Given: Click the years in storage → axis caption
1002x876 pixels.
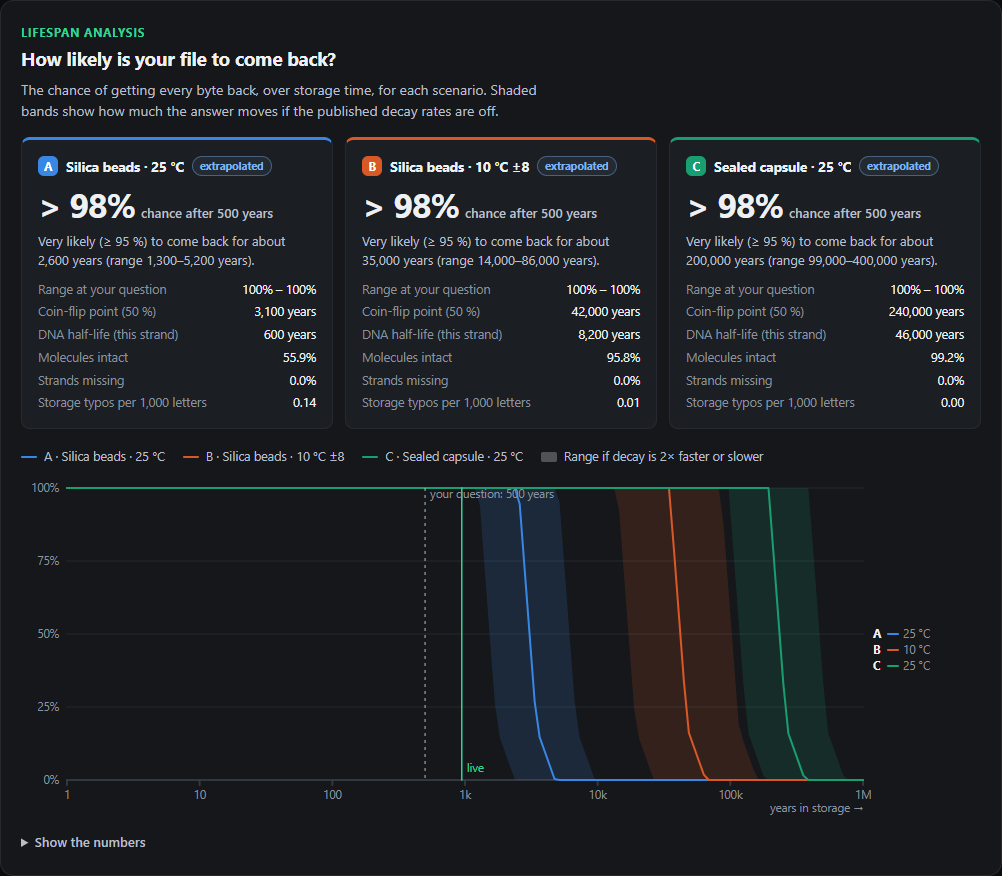Looking at the screenshot, I should pos(816,808).
